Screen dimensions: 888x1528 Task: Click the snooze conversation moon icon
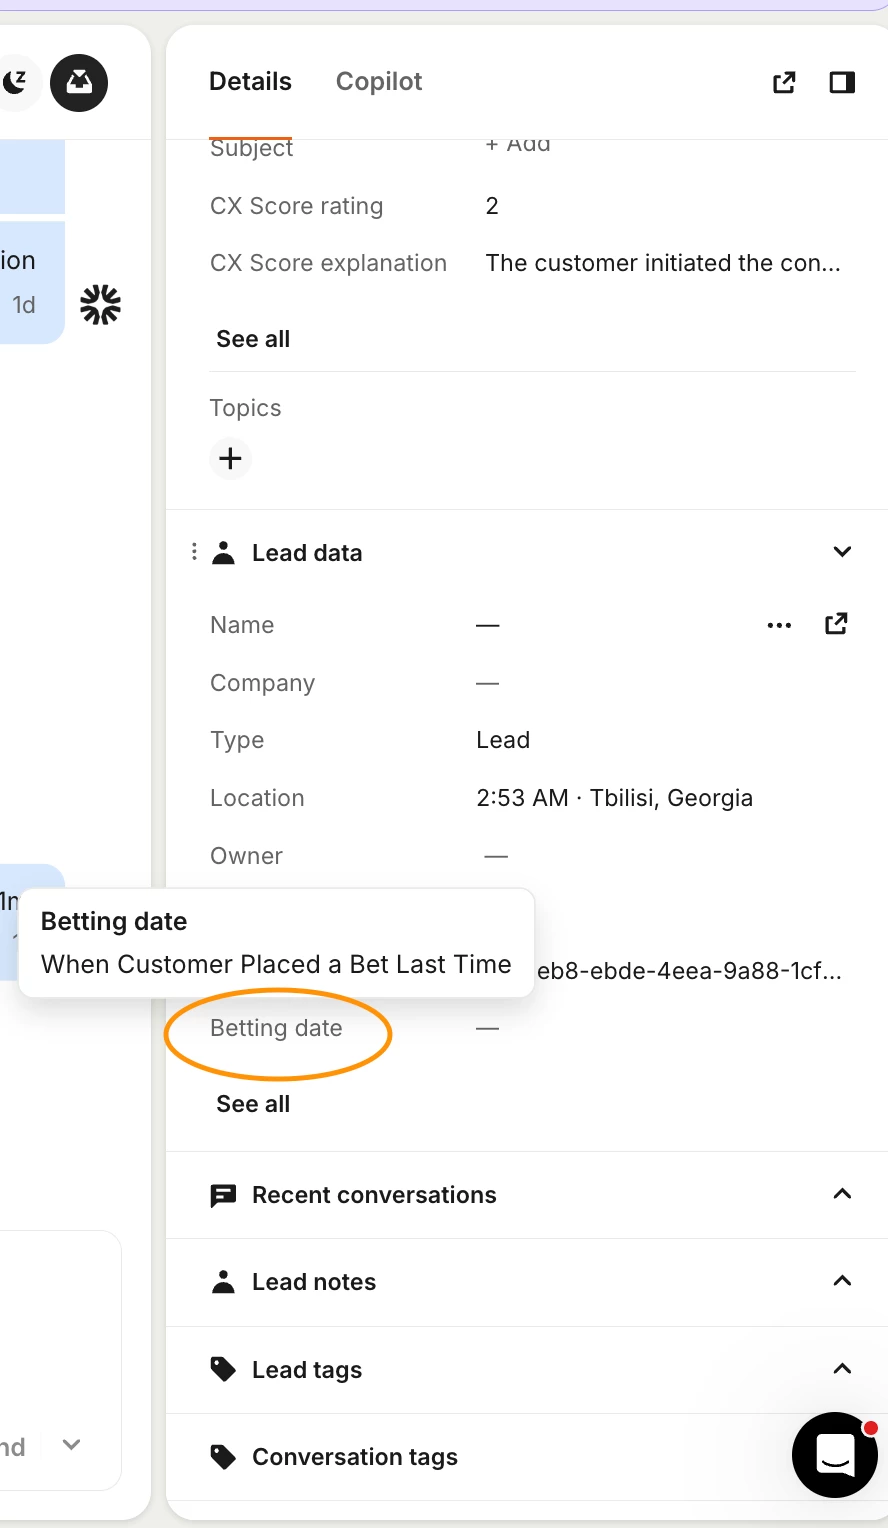click(x=17, y=82)
